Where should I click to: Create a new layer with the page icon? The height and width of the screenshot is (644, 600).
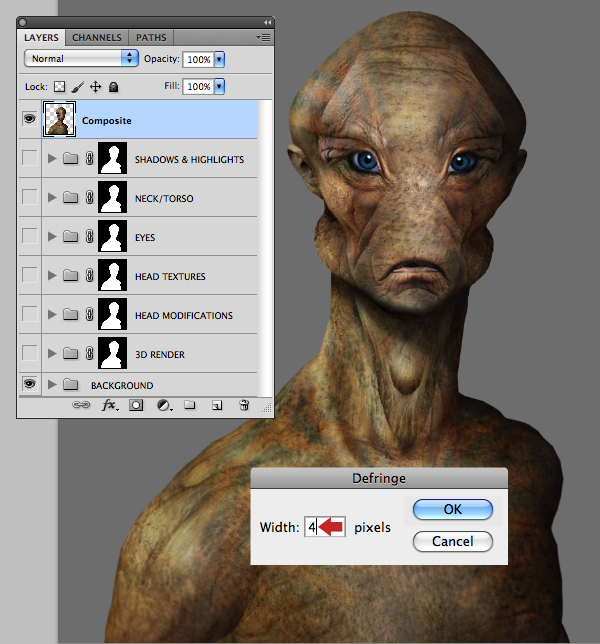(217, 405)
